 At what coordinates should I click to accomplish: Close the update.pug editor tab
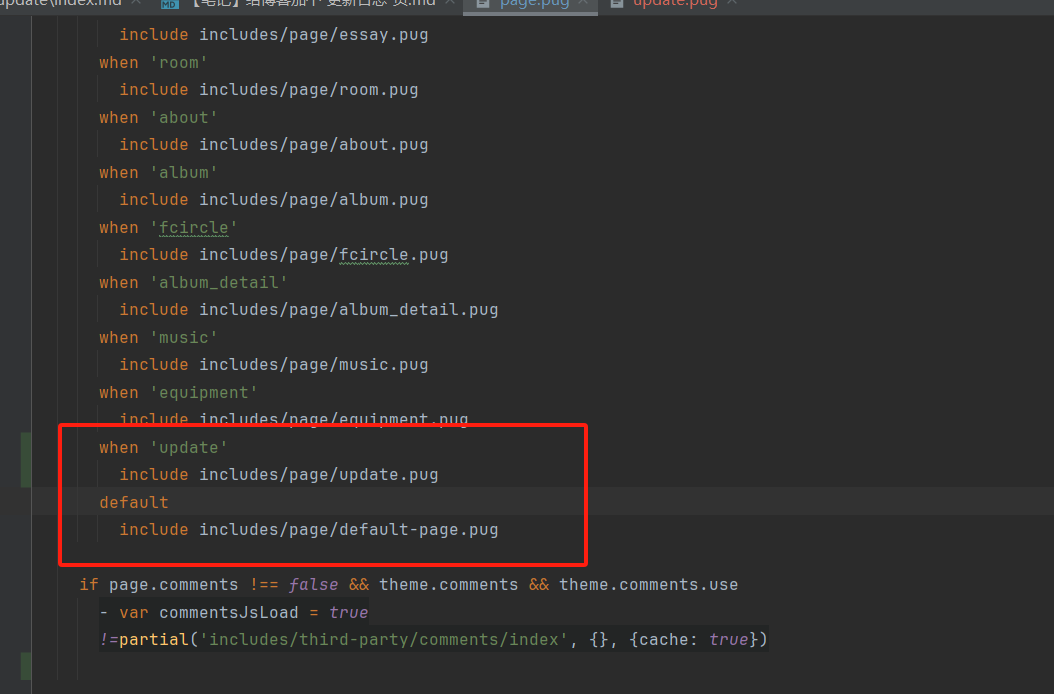coord(734,3)
